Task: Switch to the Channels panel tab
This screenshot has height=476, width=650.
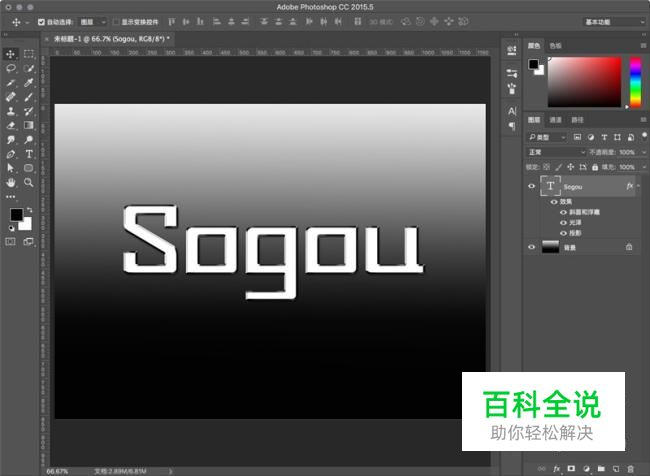Action: pyautogui.click(x=555, y=120)
